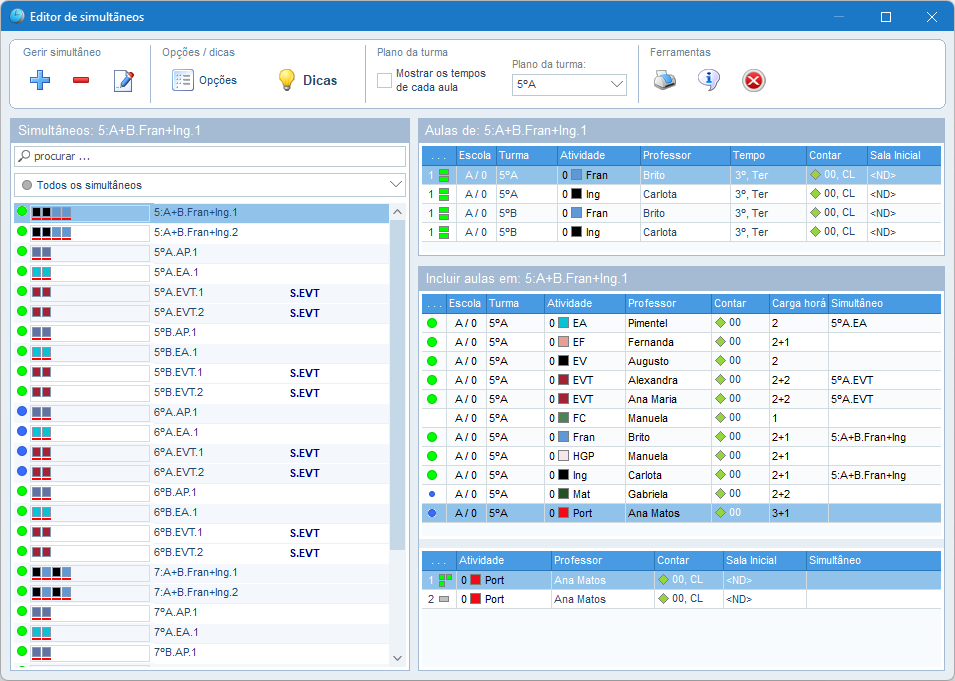Viewport: 955px width, 681px height.
Task: Click the red Port color swatch in 5ºA row
Action: coord(563,513)
